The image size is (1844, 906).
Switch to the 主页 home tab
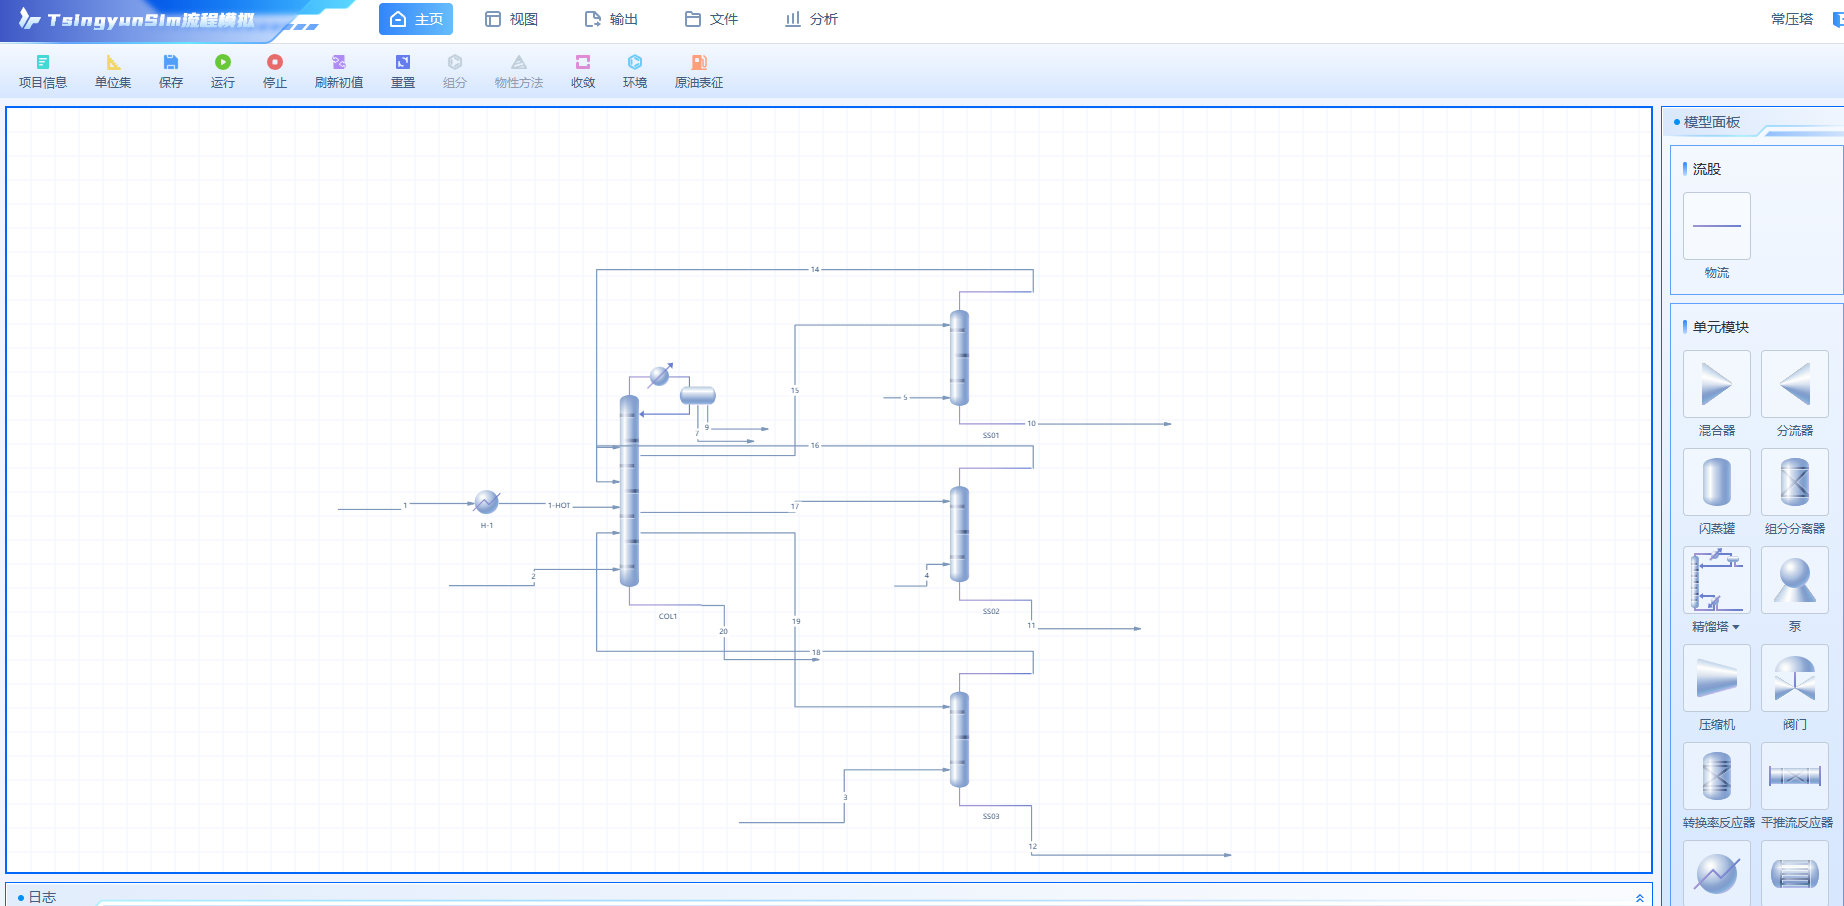click(x=416, y=19)
